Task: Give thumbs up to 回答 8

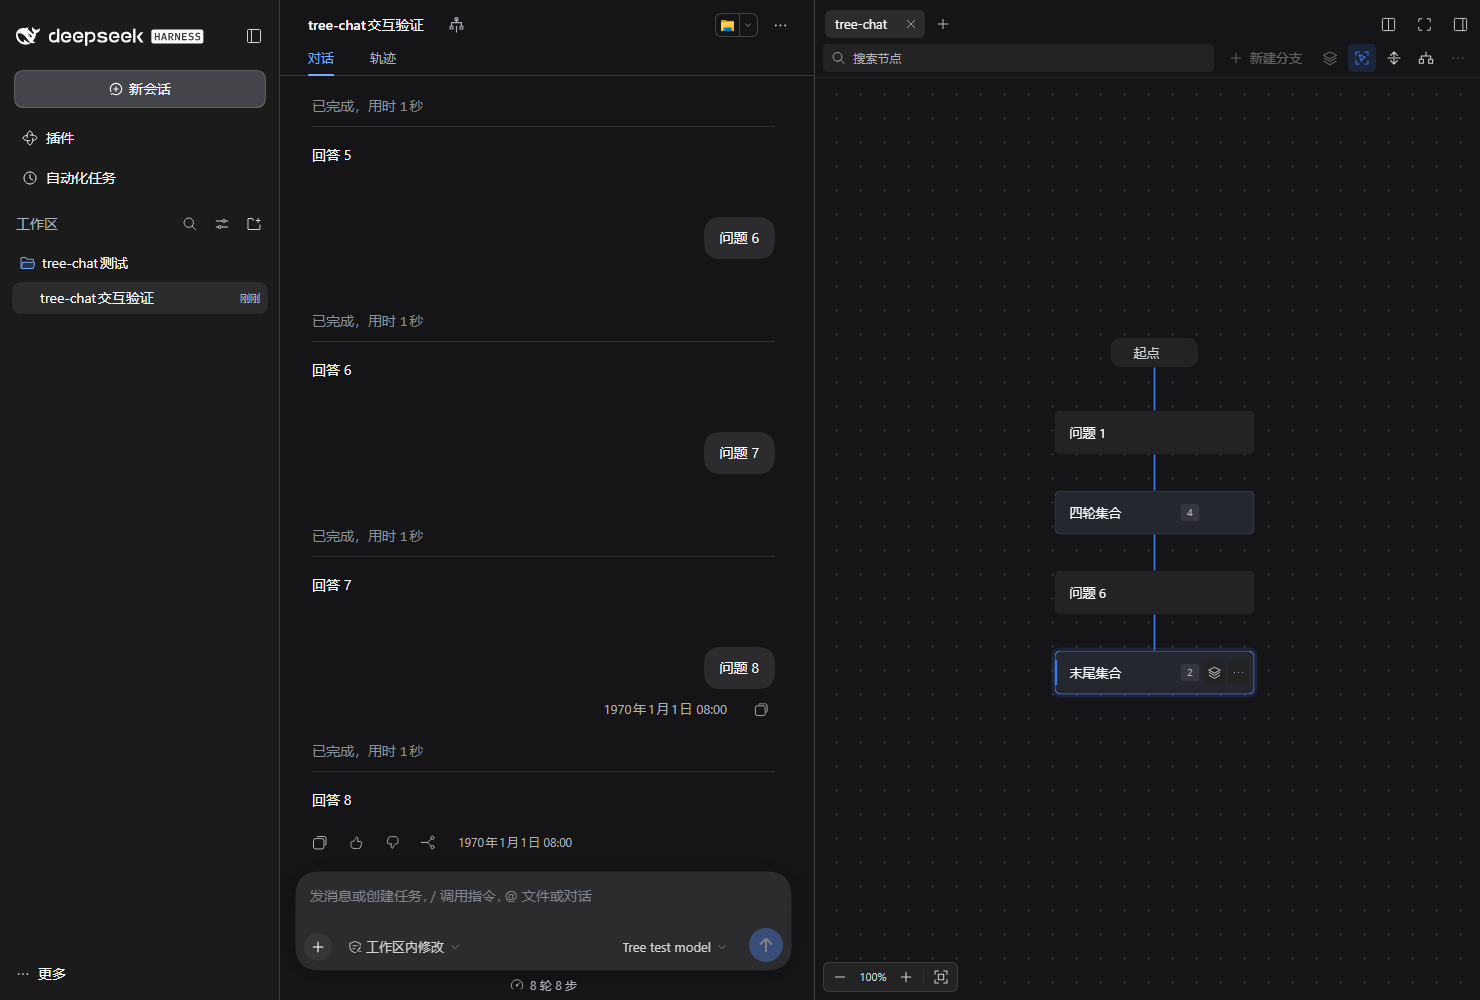Action: pos(356,843)
